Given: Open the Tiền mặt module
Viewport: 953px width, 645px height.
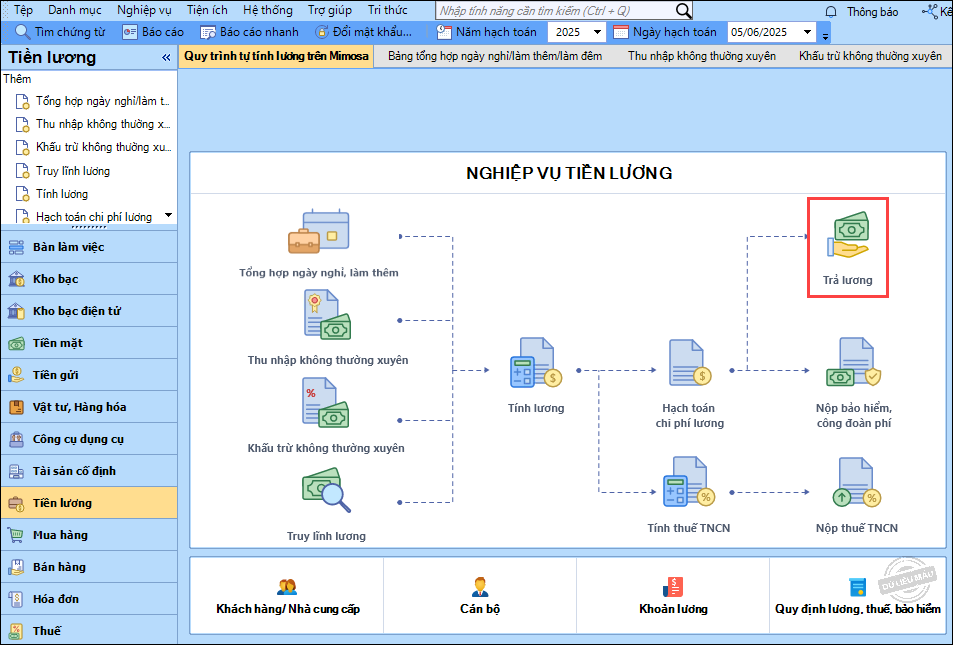Looking at the screenshot, I should (x=89, y=343).
